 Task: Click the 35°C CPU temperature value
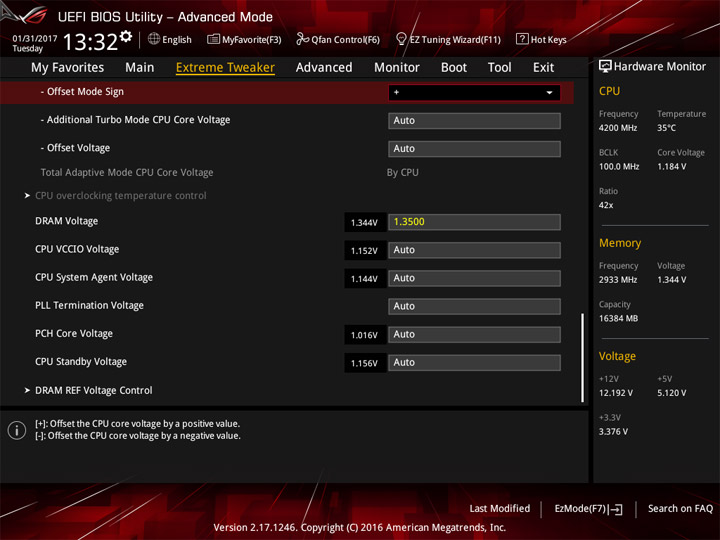pyautogui.click(x=666, y=128)
